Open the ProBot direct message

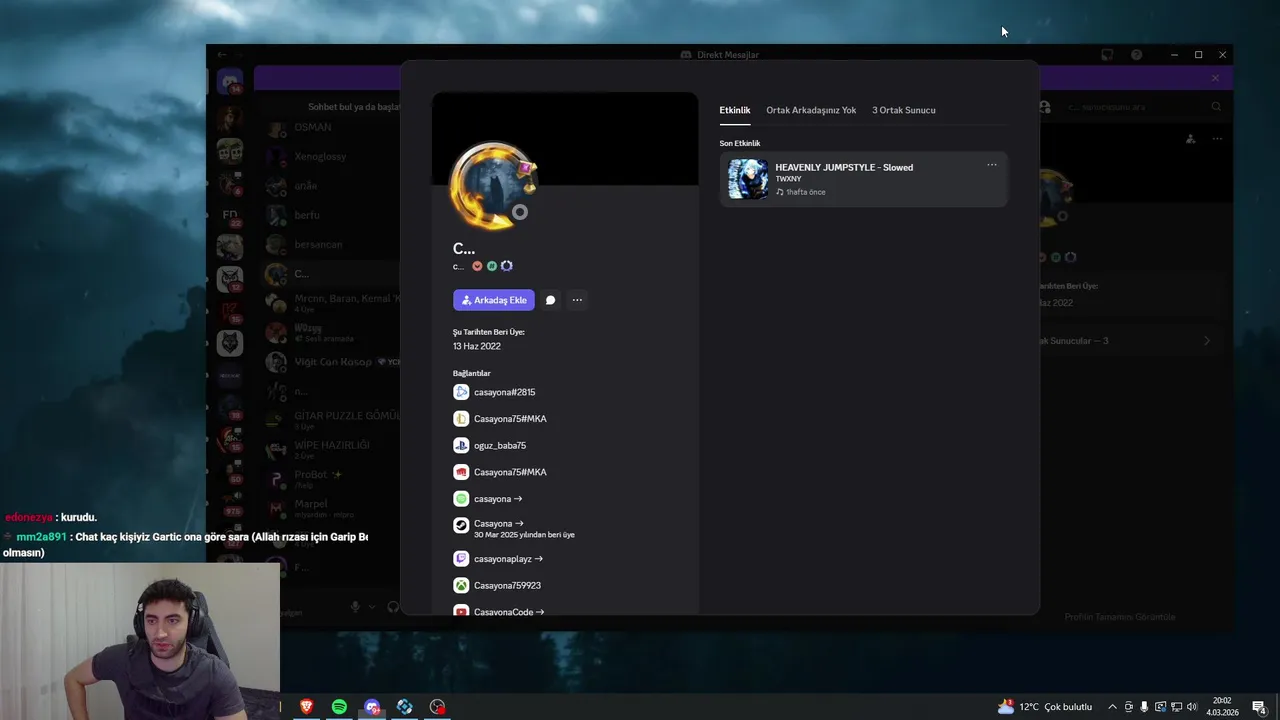click(x=332, y=478)
